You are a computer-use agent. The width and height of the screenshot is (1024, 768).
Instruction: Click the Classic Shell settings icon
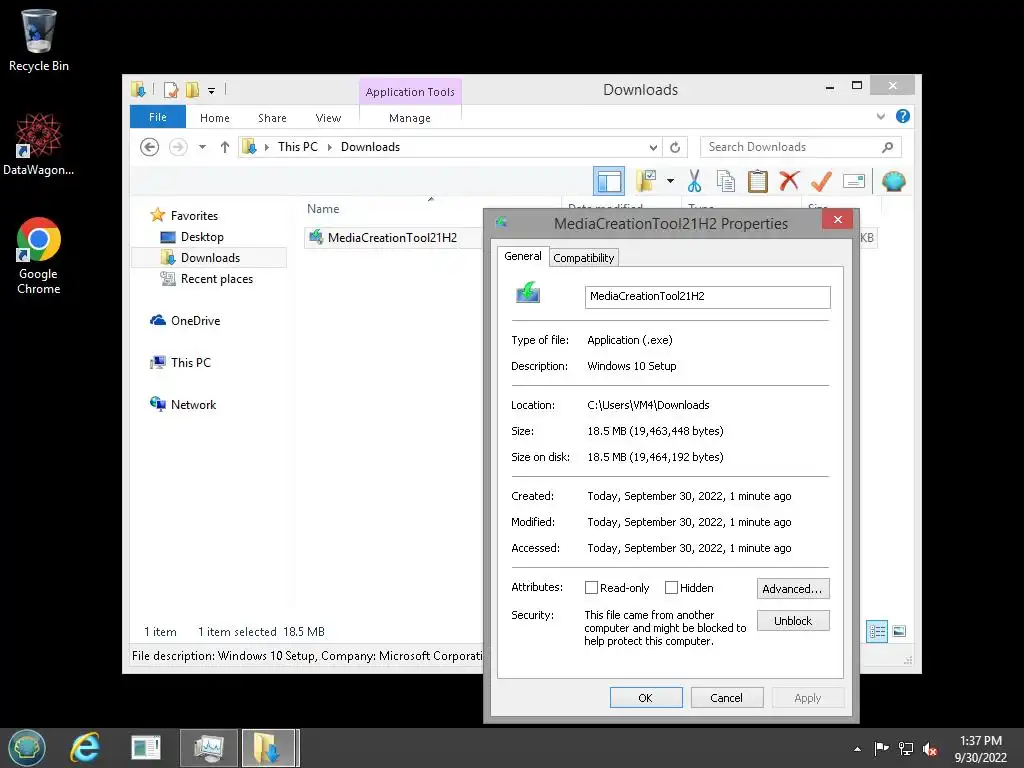[x=893, y=181]
